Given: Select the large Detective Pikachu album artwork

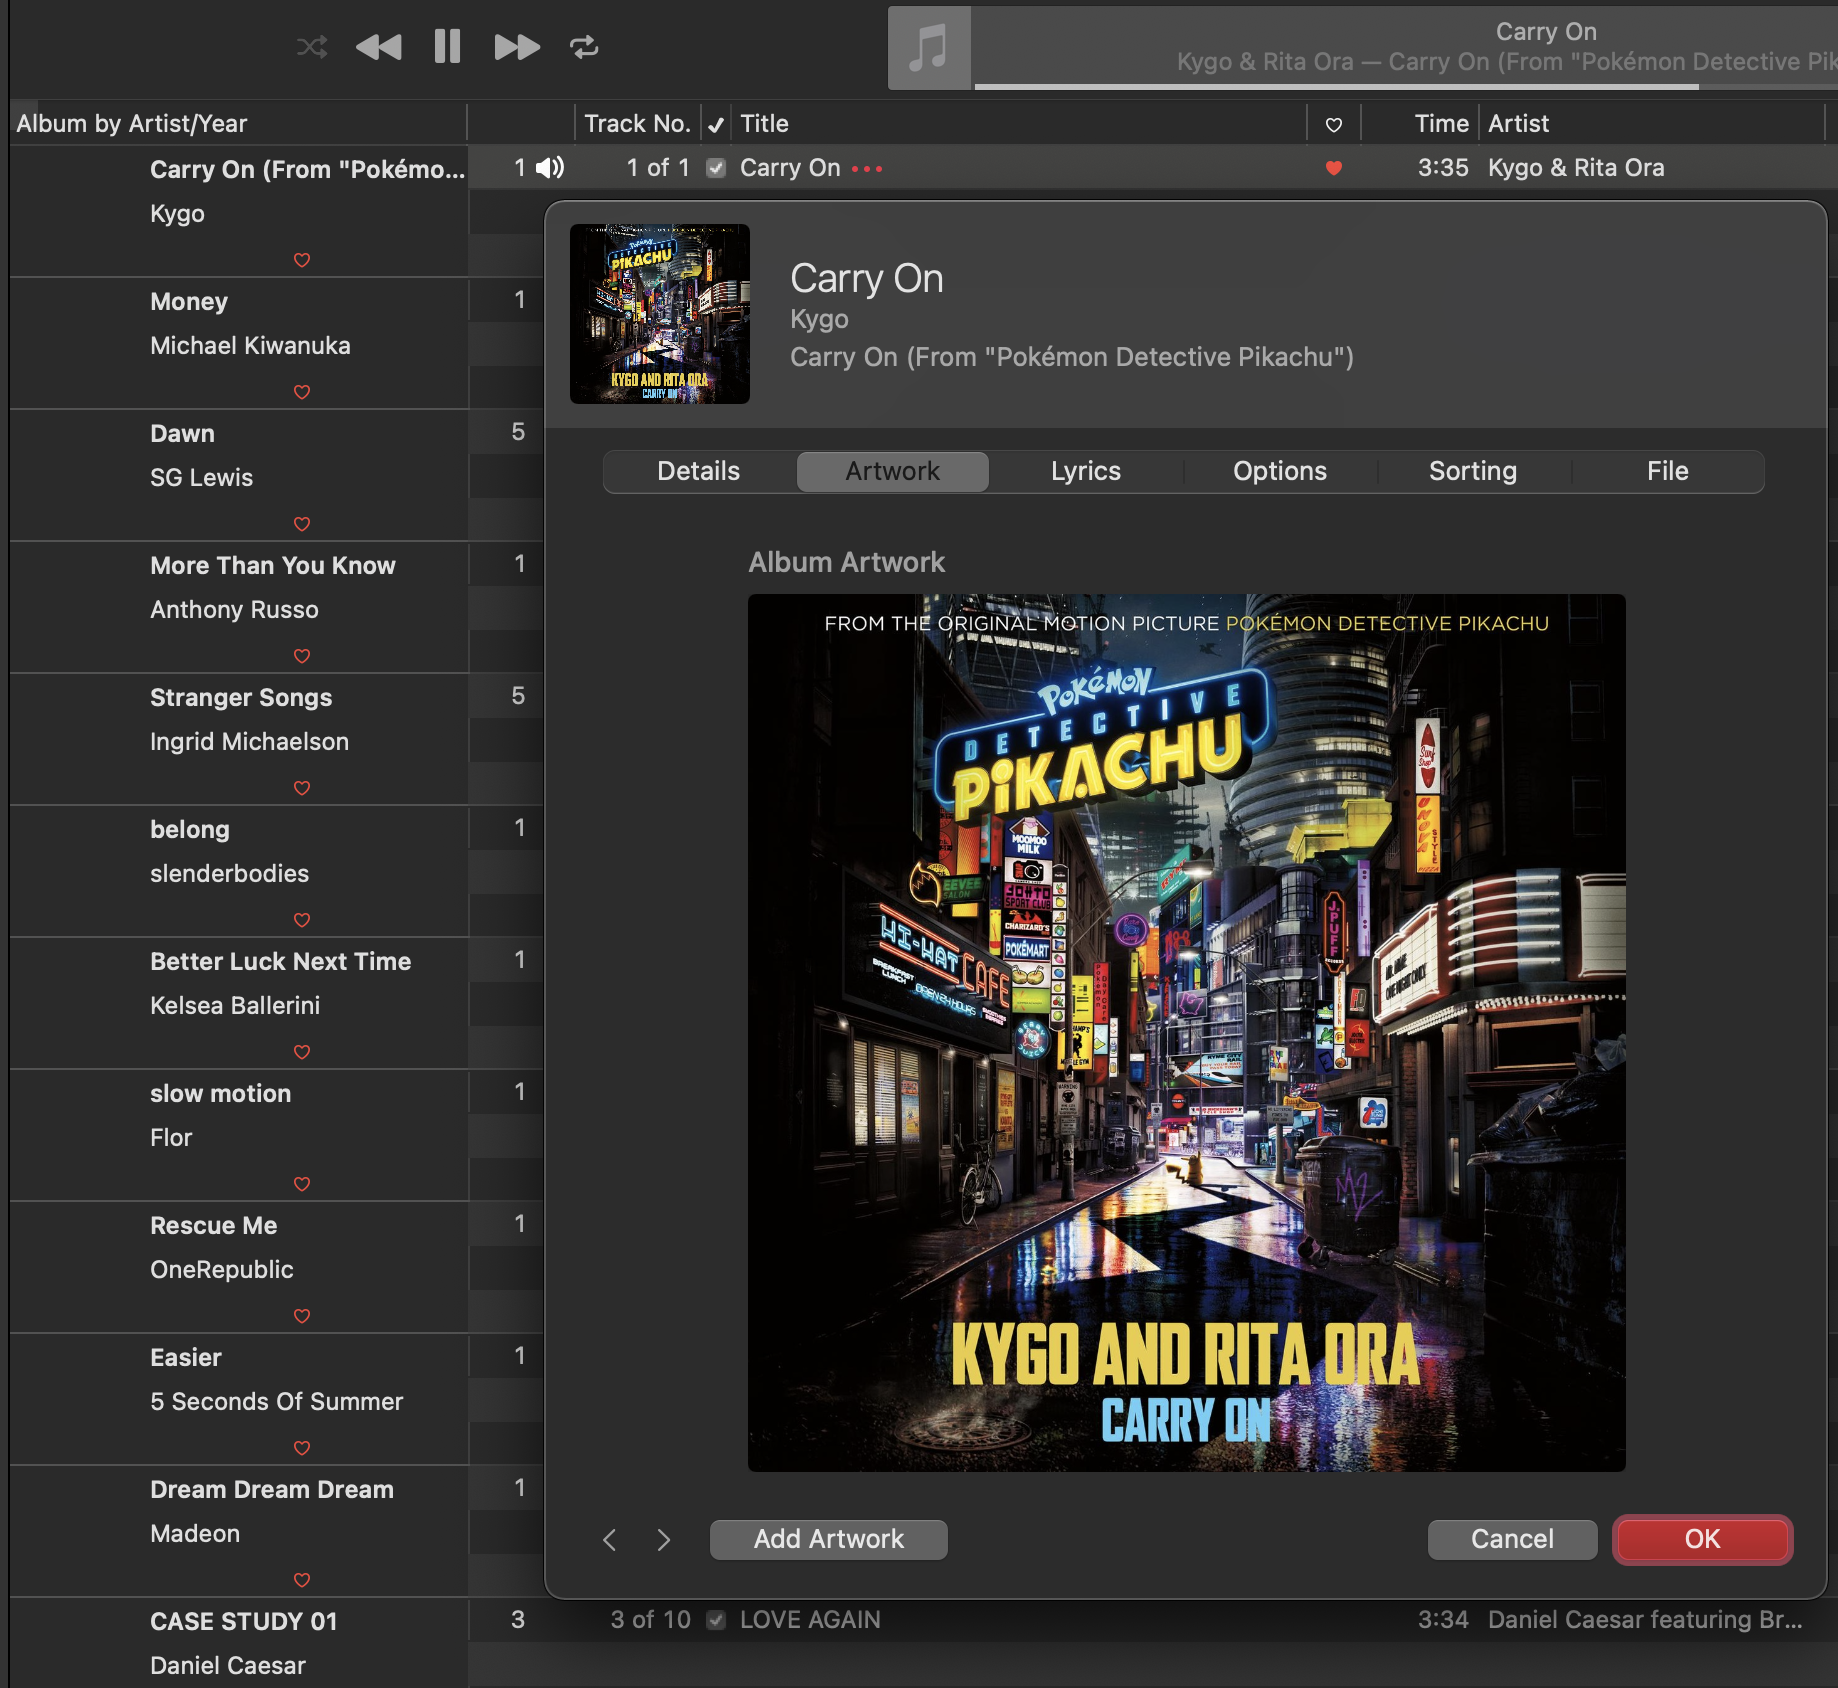Looking at the screenshot, I should click(1187, 1033).
